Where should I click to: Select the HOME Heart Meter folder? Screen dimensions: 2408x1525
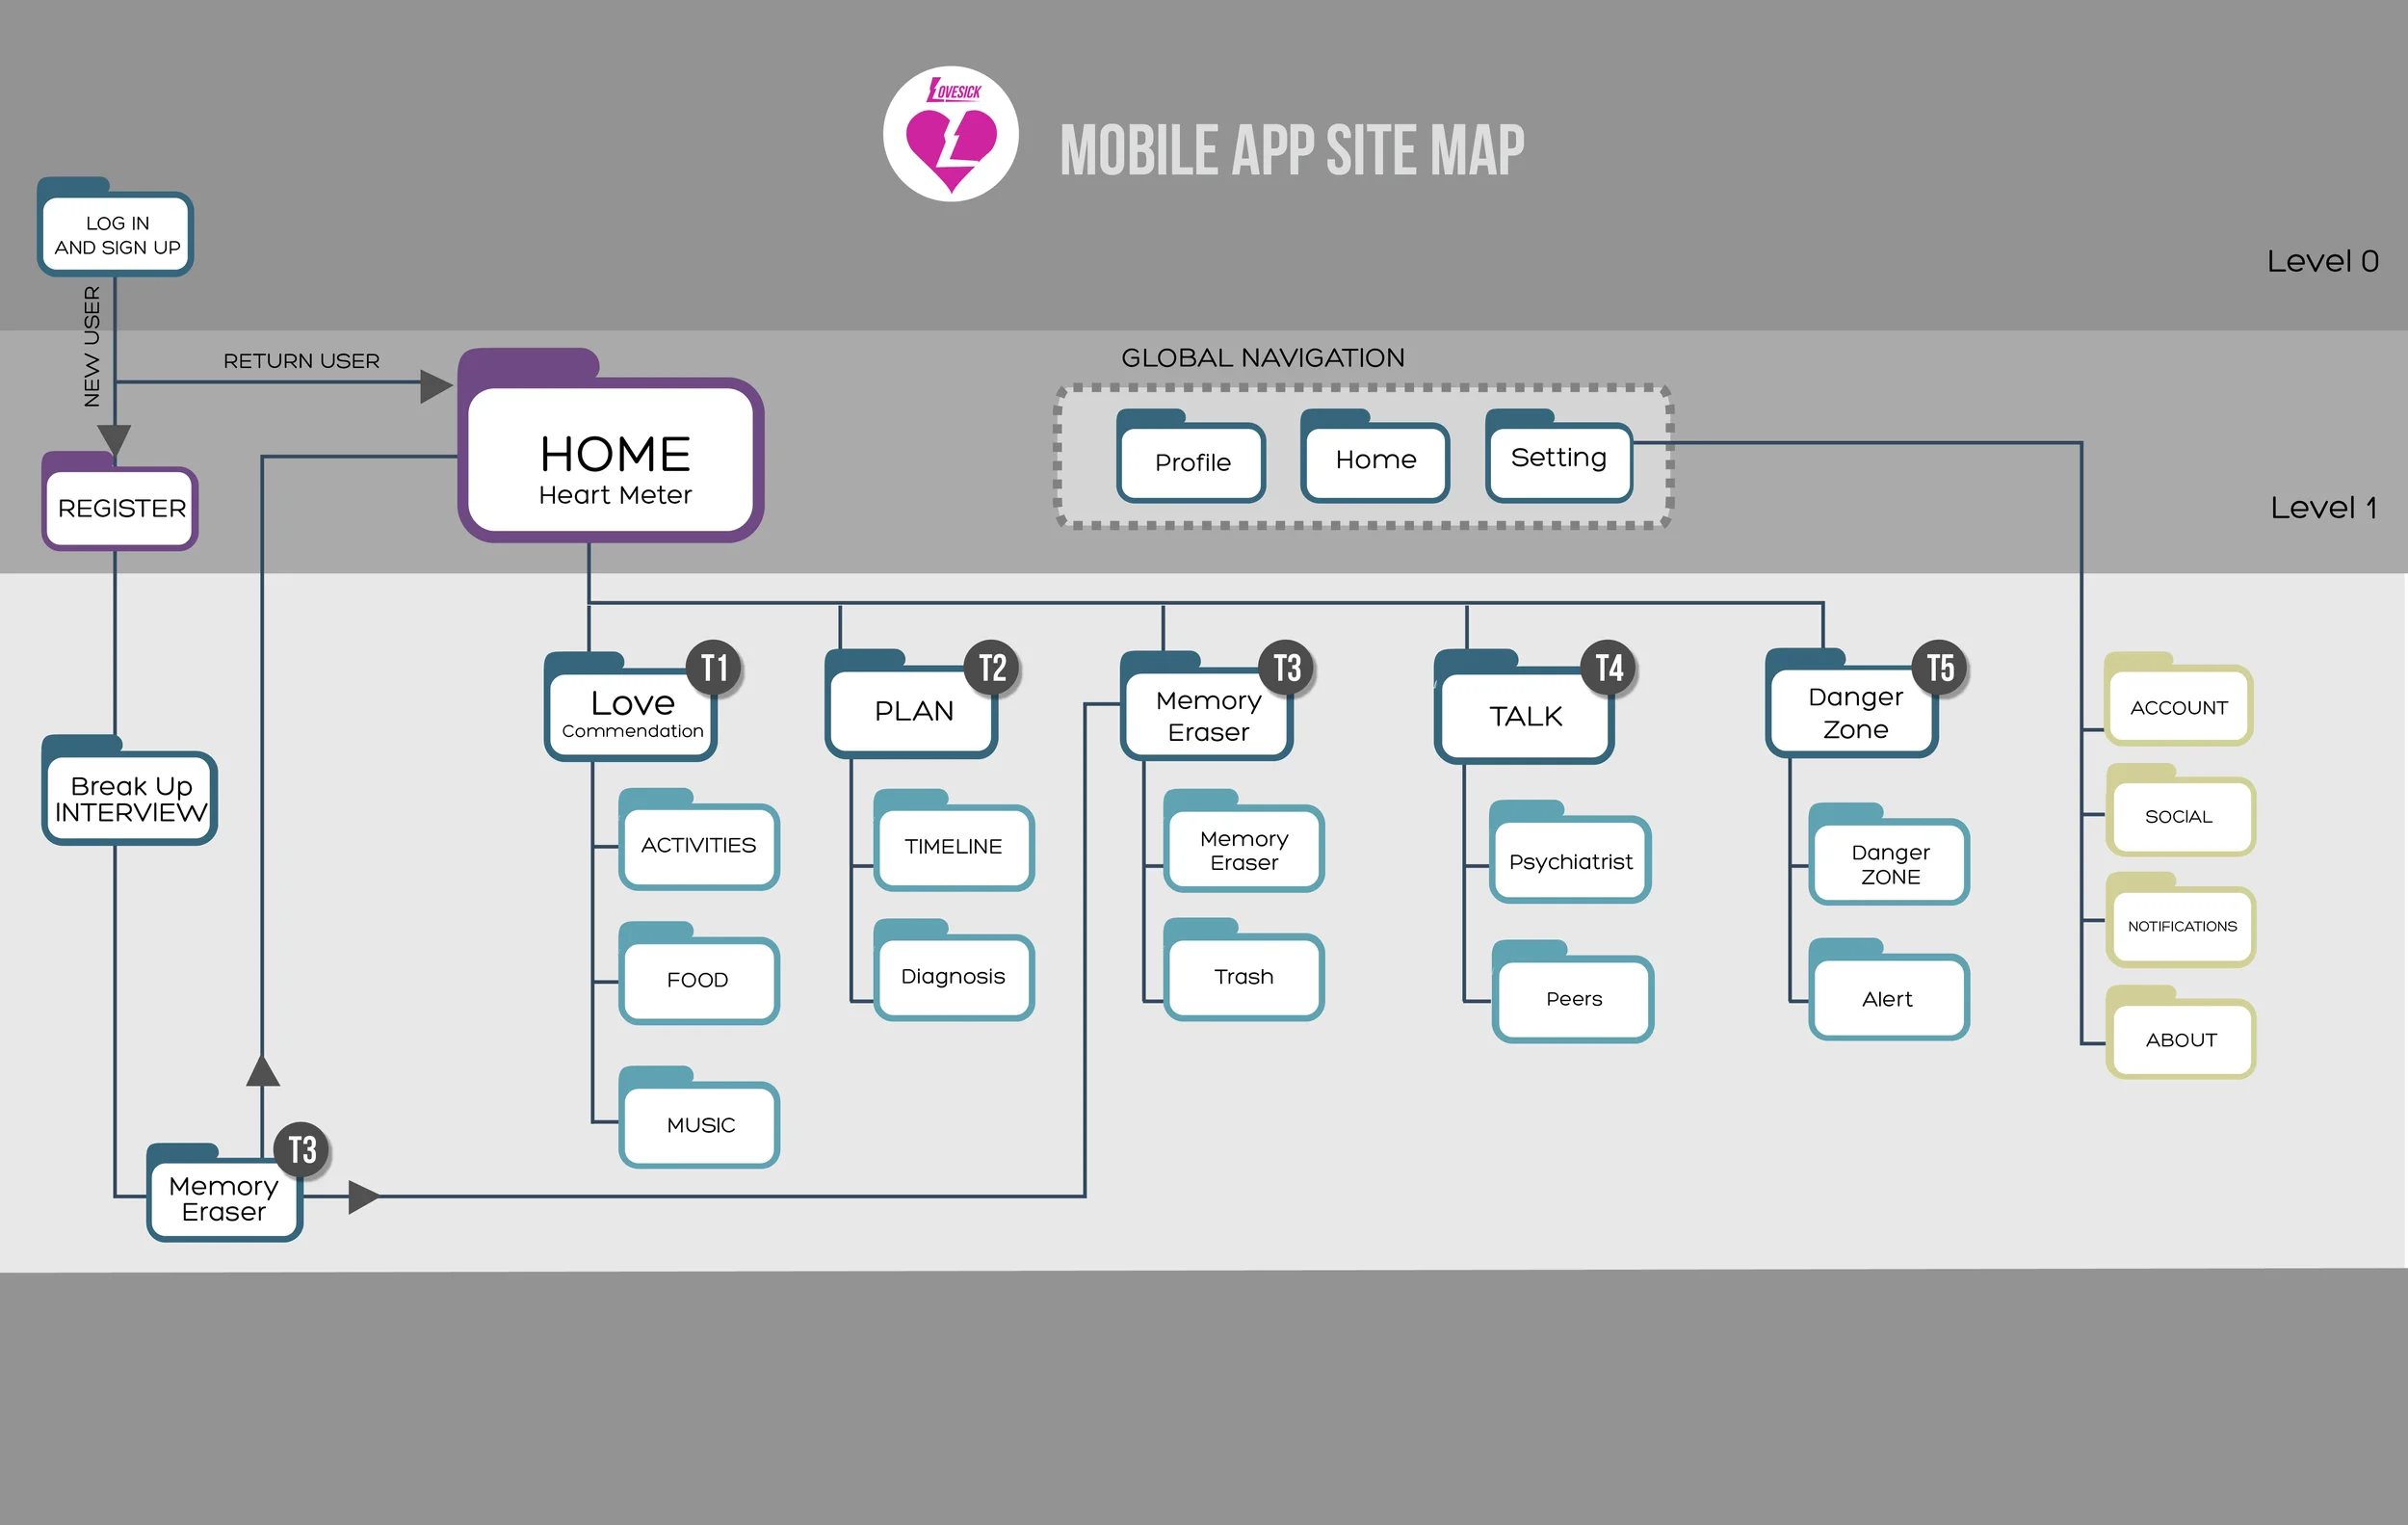pyautogui.click(x=611, y=461)
